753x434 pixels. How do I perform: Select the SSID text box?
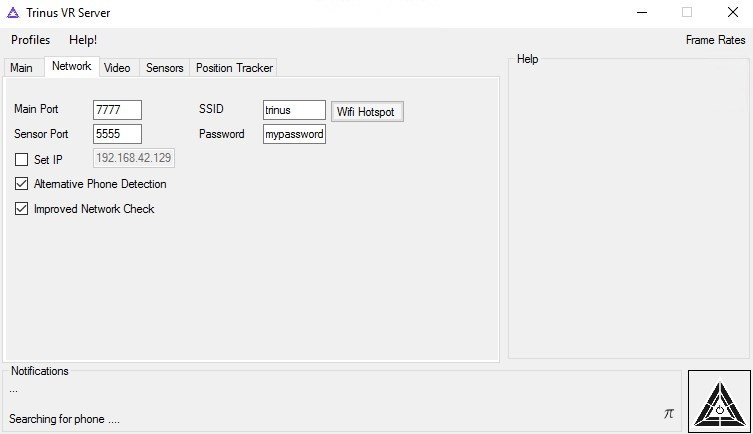[x=294, y=110]
